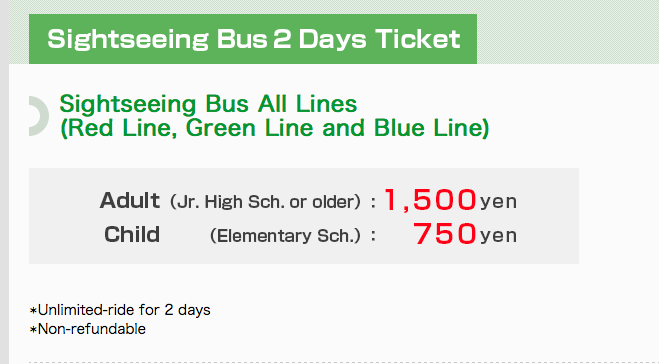The height and width of the screenshot is (364, 659).
Task: Click the yen unit after 750
Action: [498, 236]
